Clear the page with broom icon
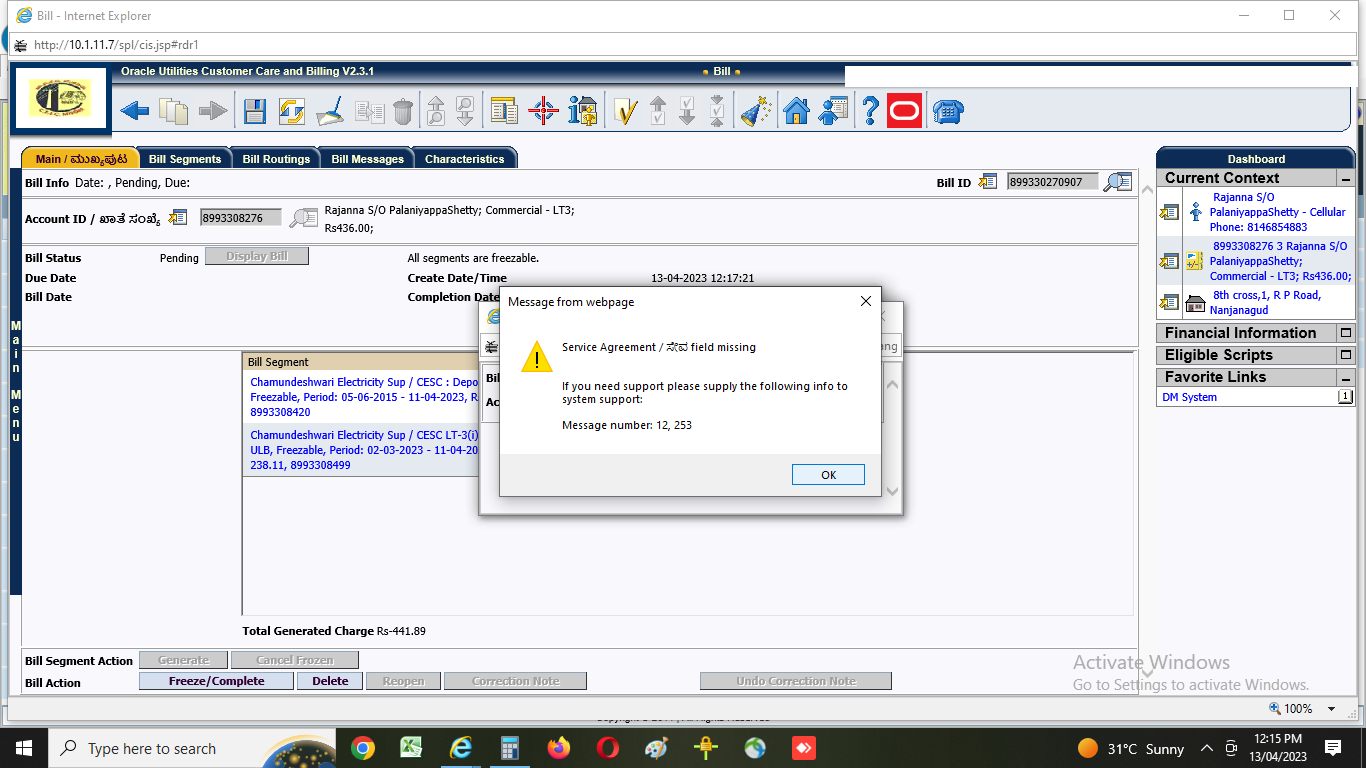1366x768 pixels. pos(330,110)
